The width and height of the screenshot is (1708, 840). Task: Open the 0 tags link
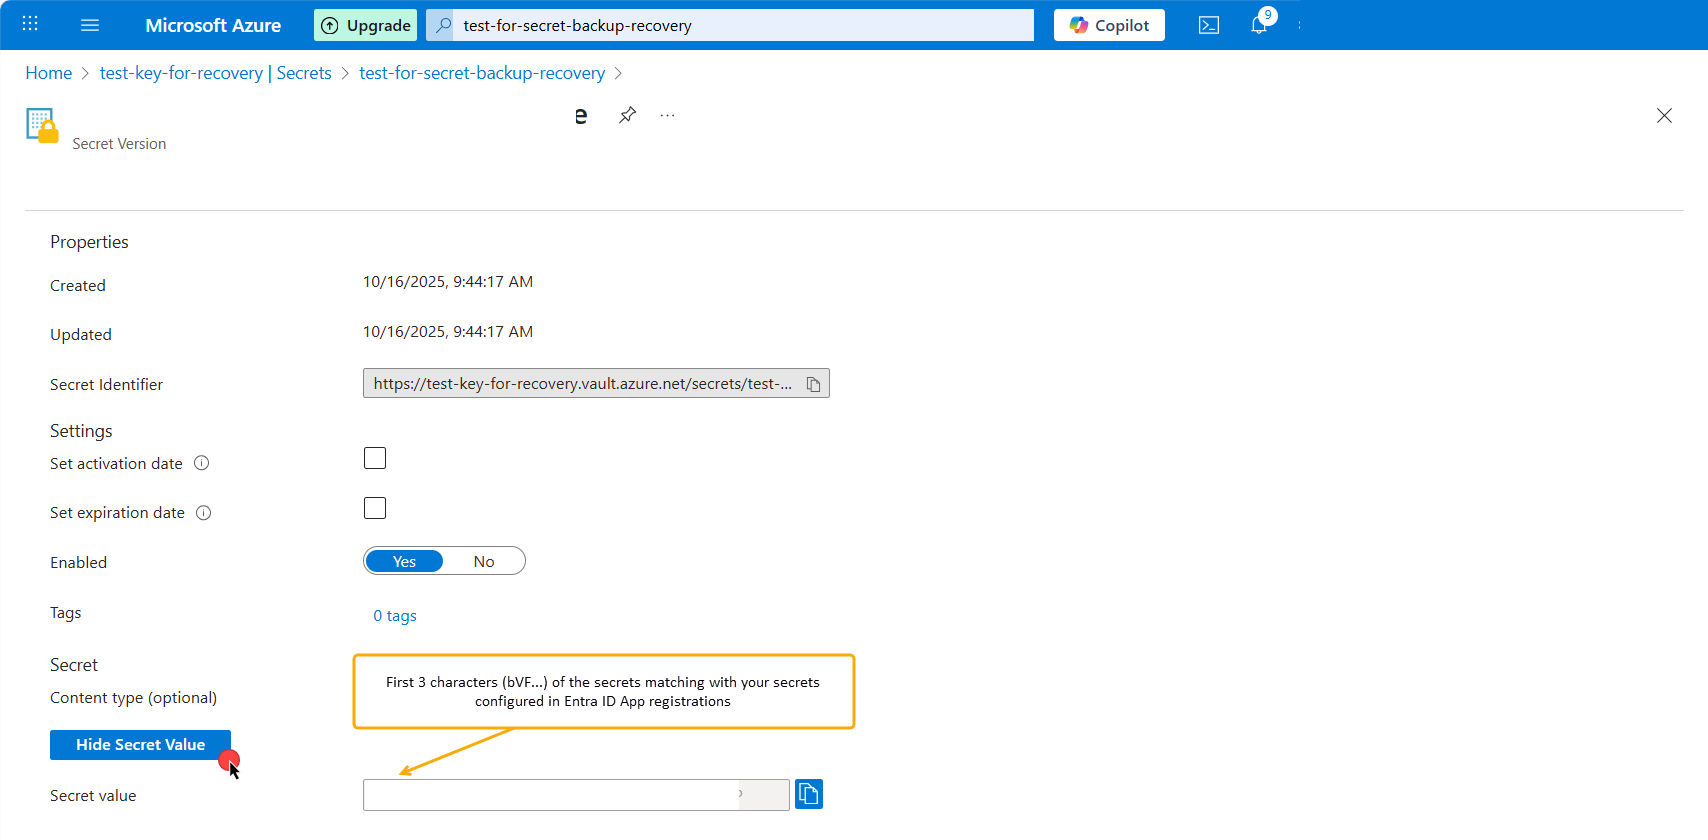pos(395,616)
